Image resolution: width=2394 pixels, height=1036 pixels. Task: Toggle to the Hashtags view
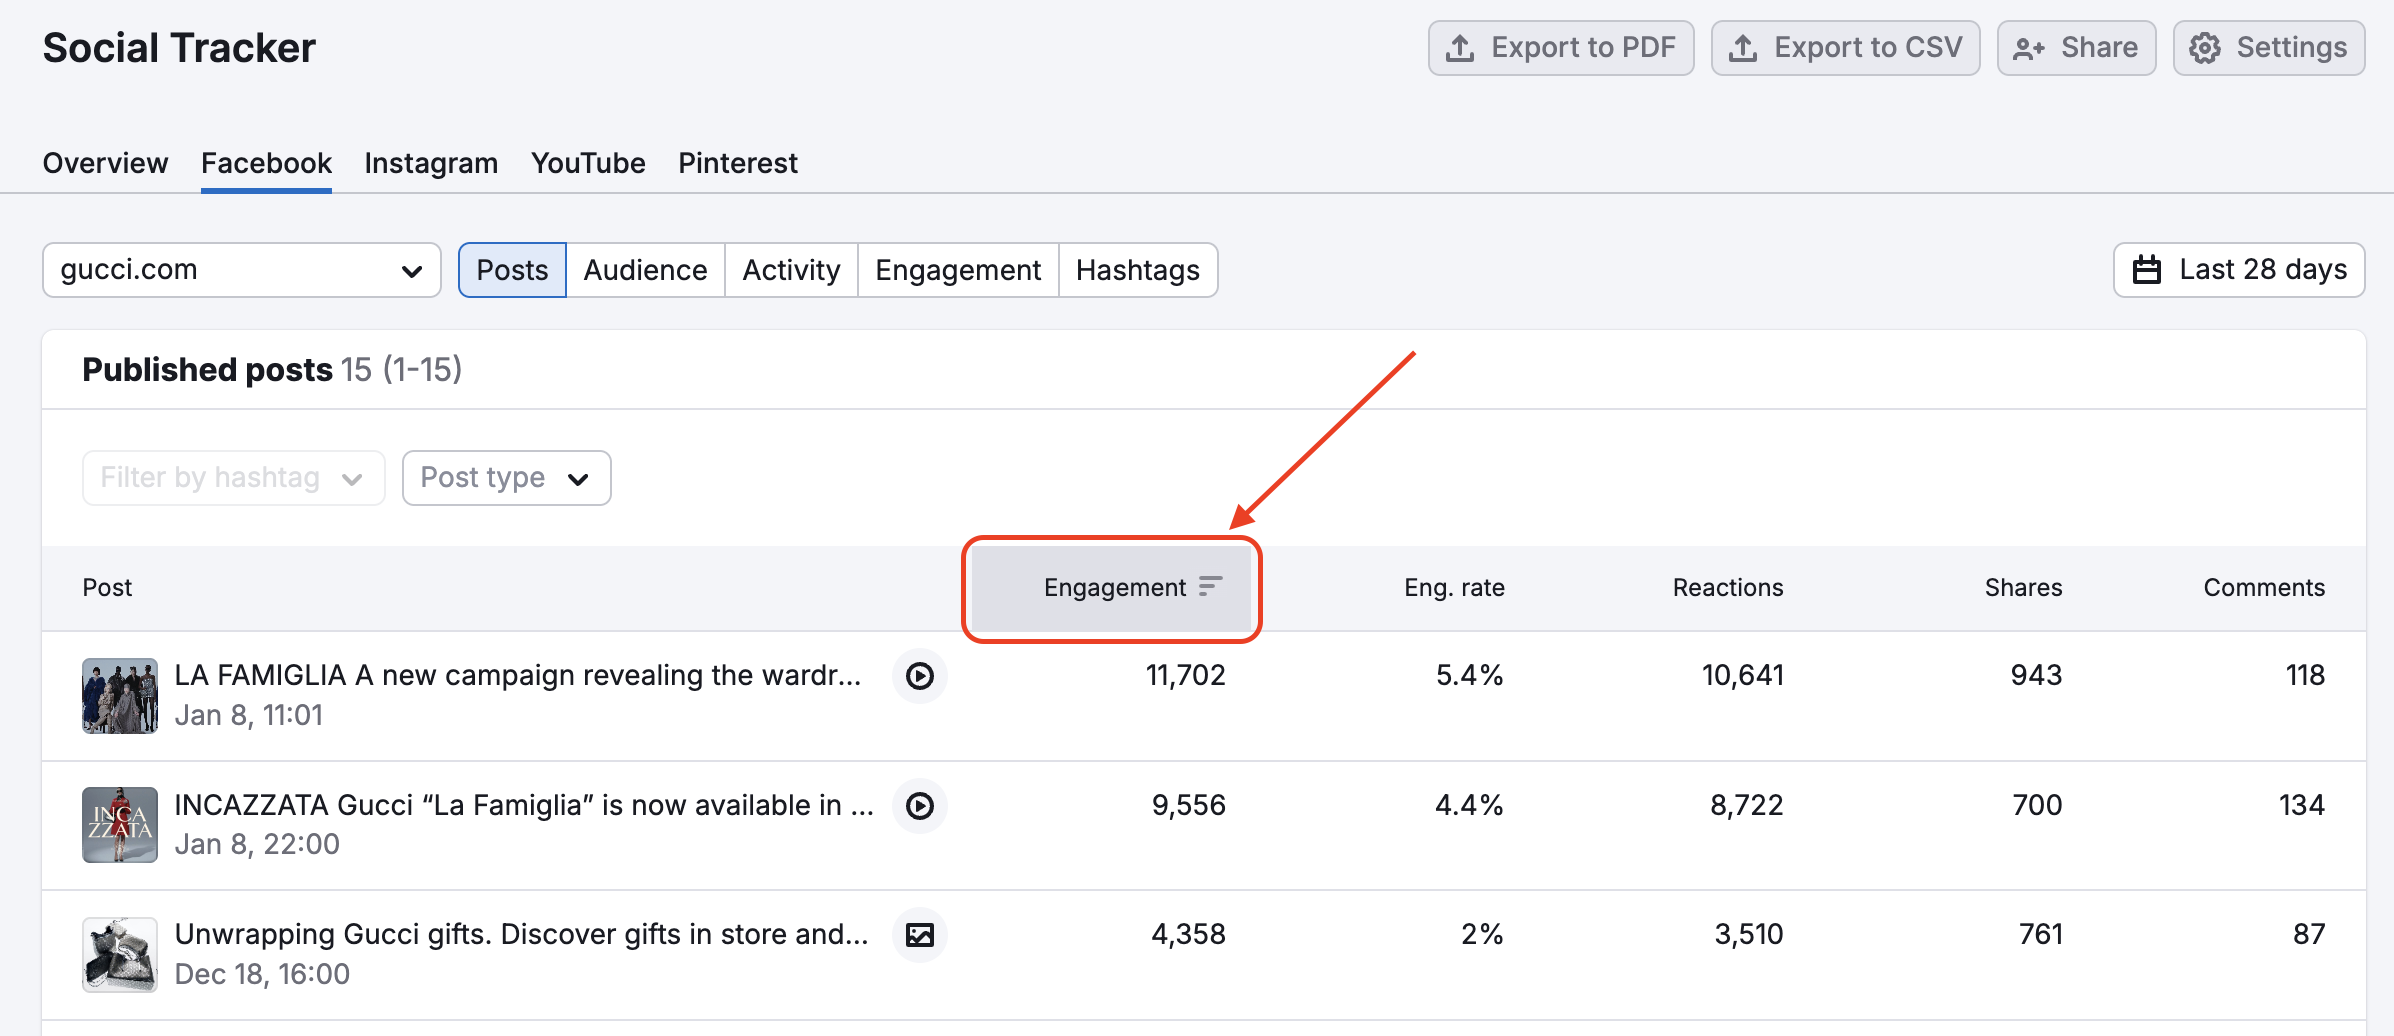1137,269
